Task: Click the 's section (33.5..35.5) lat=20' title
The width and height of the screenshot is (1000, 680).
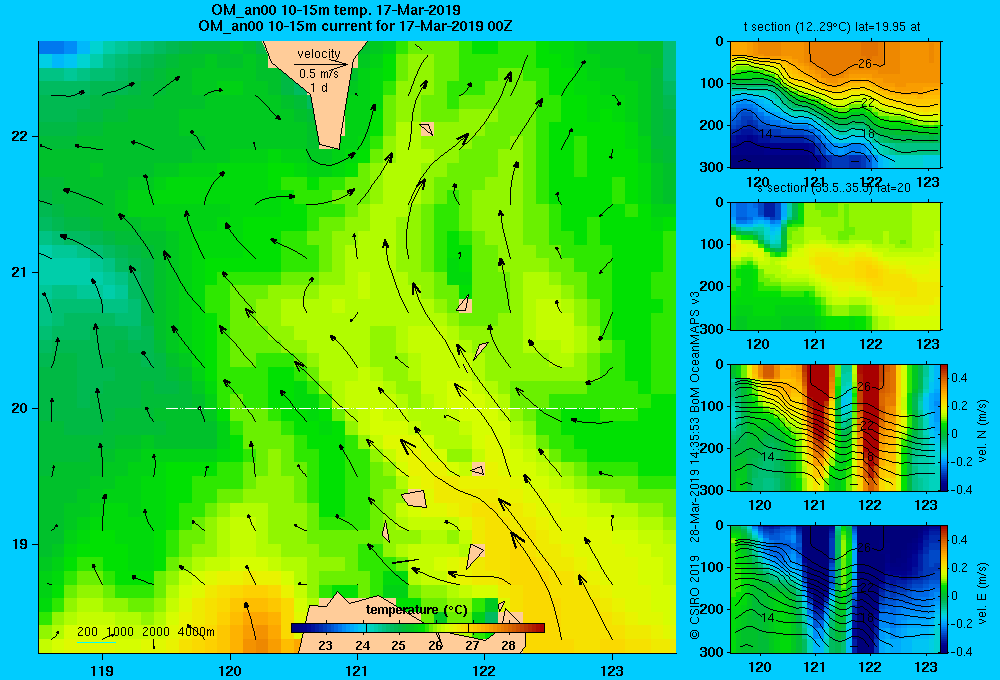Action: point(834,188)
